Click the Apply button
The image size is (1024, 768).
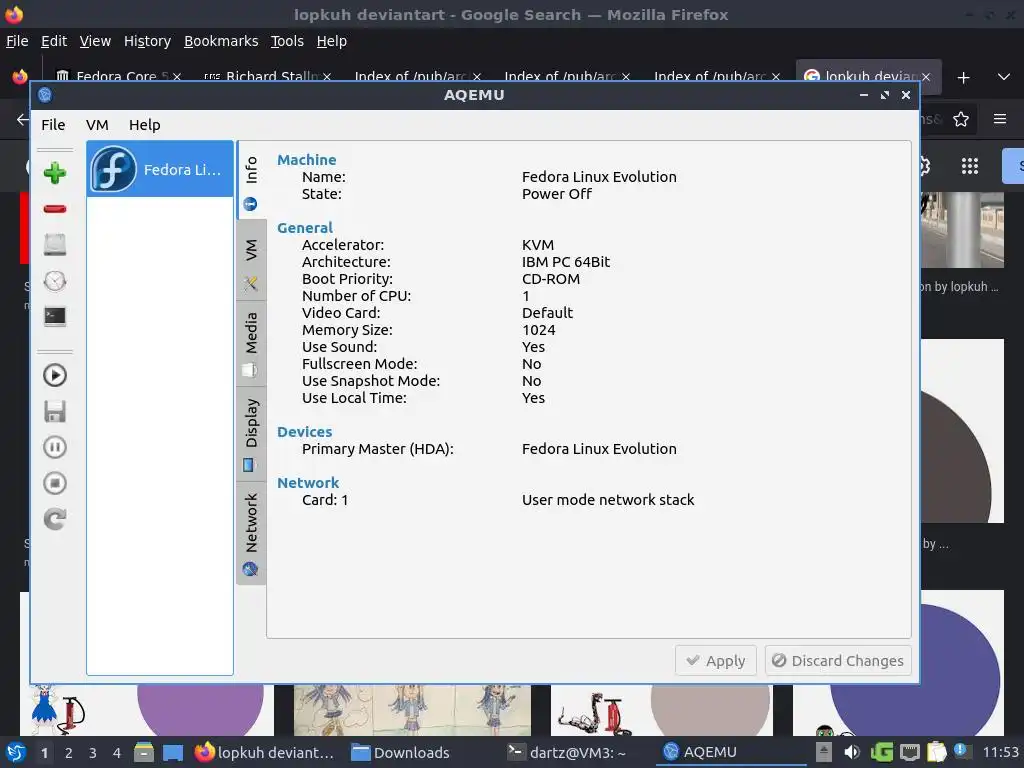tap(716, 661)
